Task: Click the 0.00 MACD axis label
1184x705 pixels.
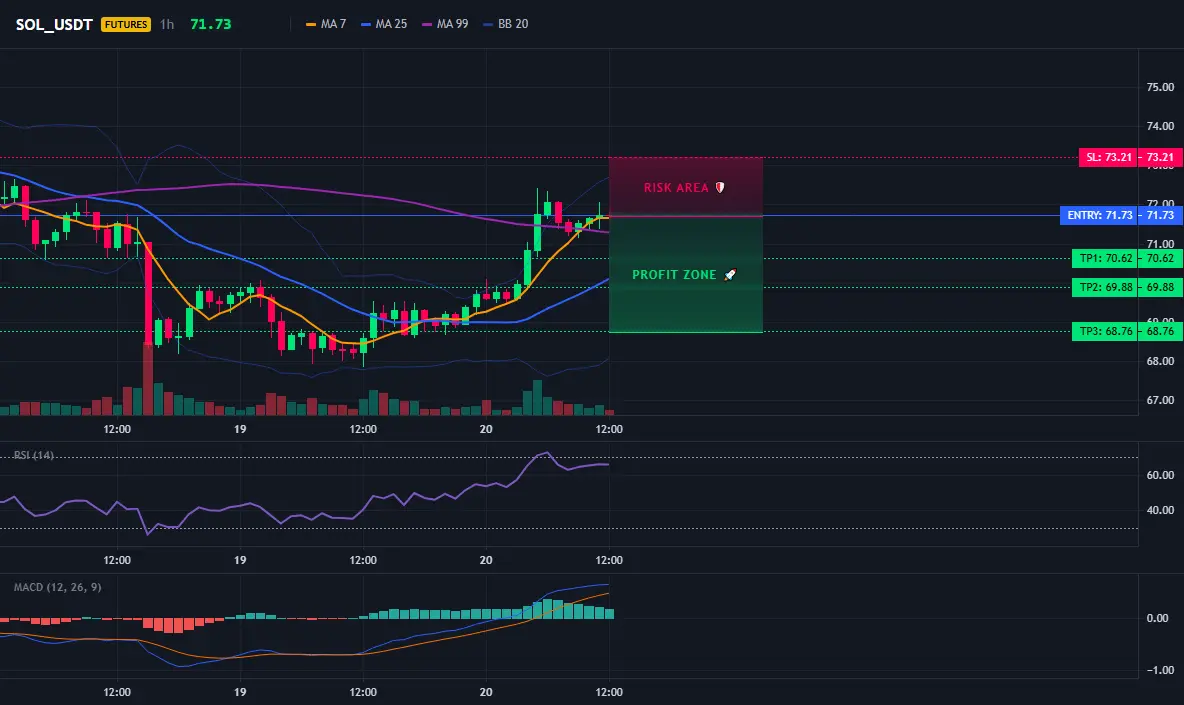Action: point(1158,617)
